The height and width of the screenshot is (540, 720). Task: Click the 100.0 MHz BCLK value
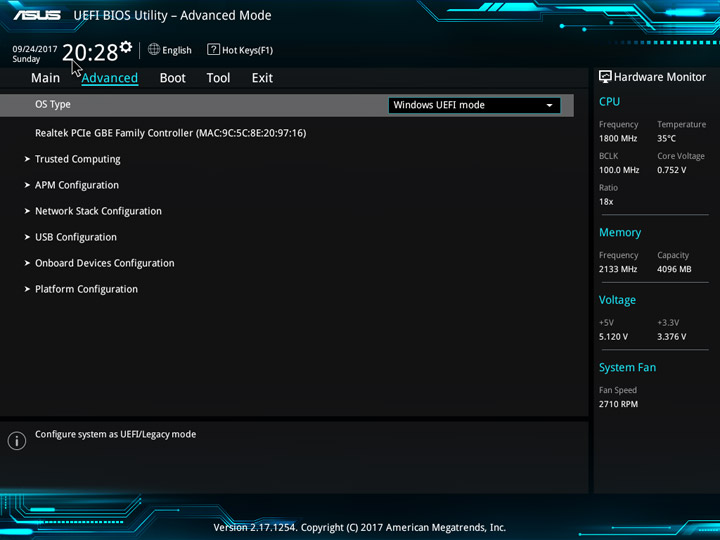tap(619, 170)
